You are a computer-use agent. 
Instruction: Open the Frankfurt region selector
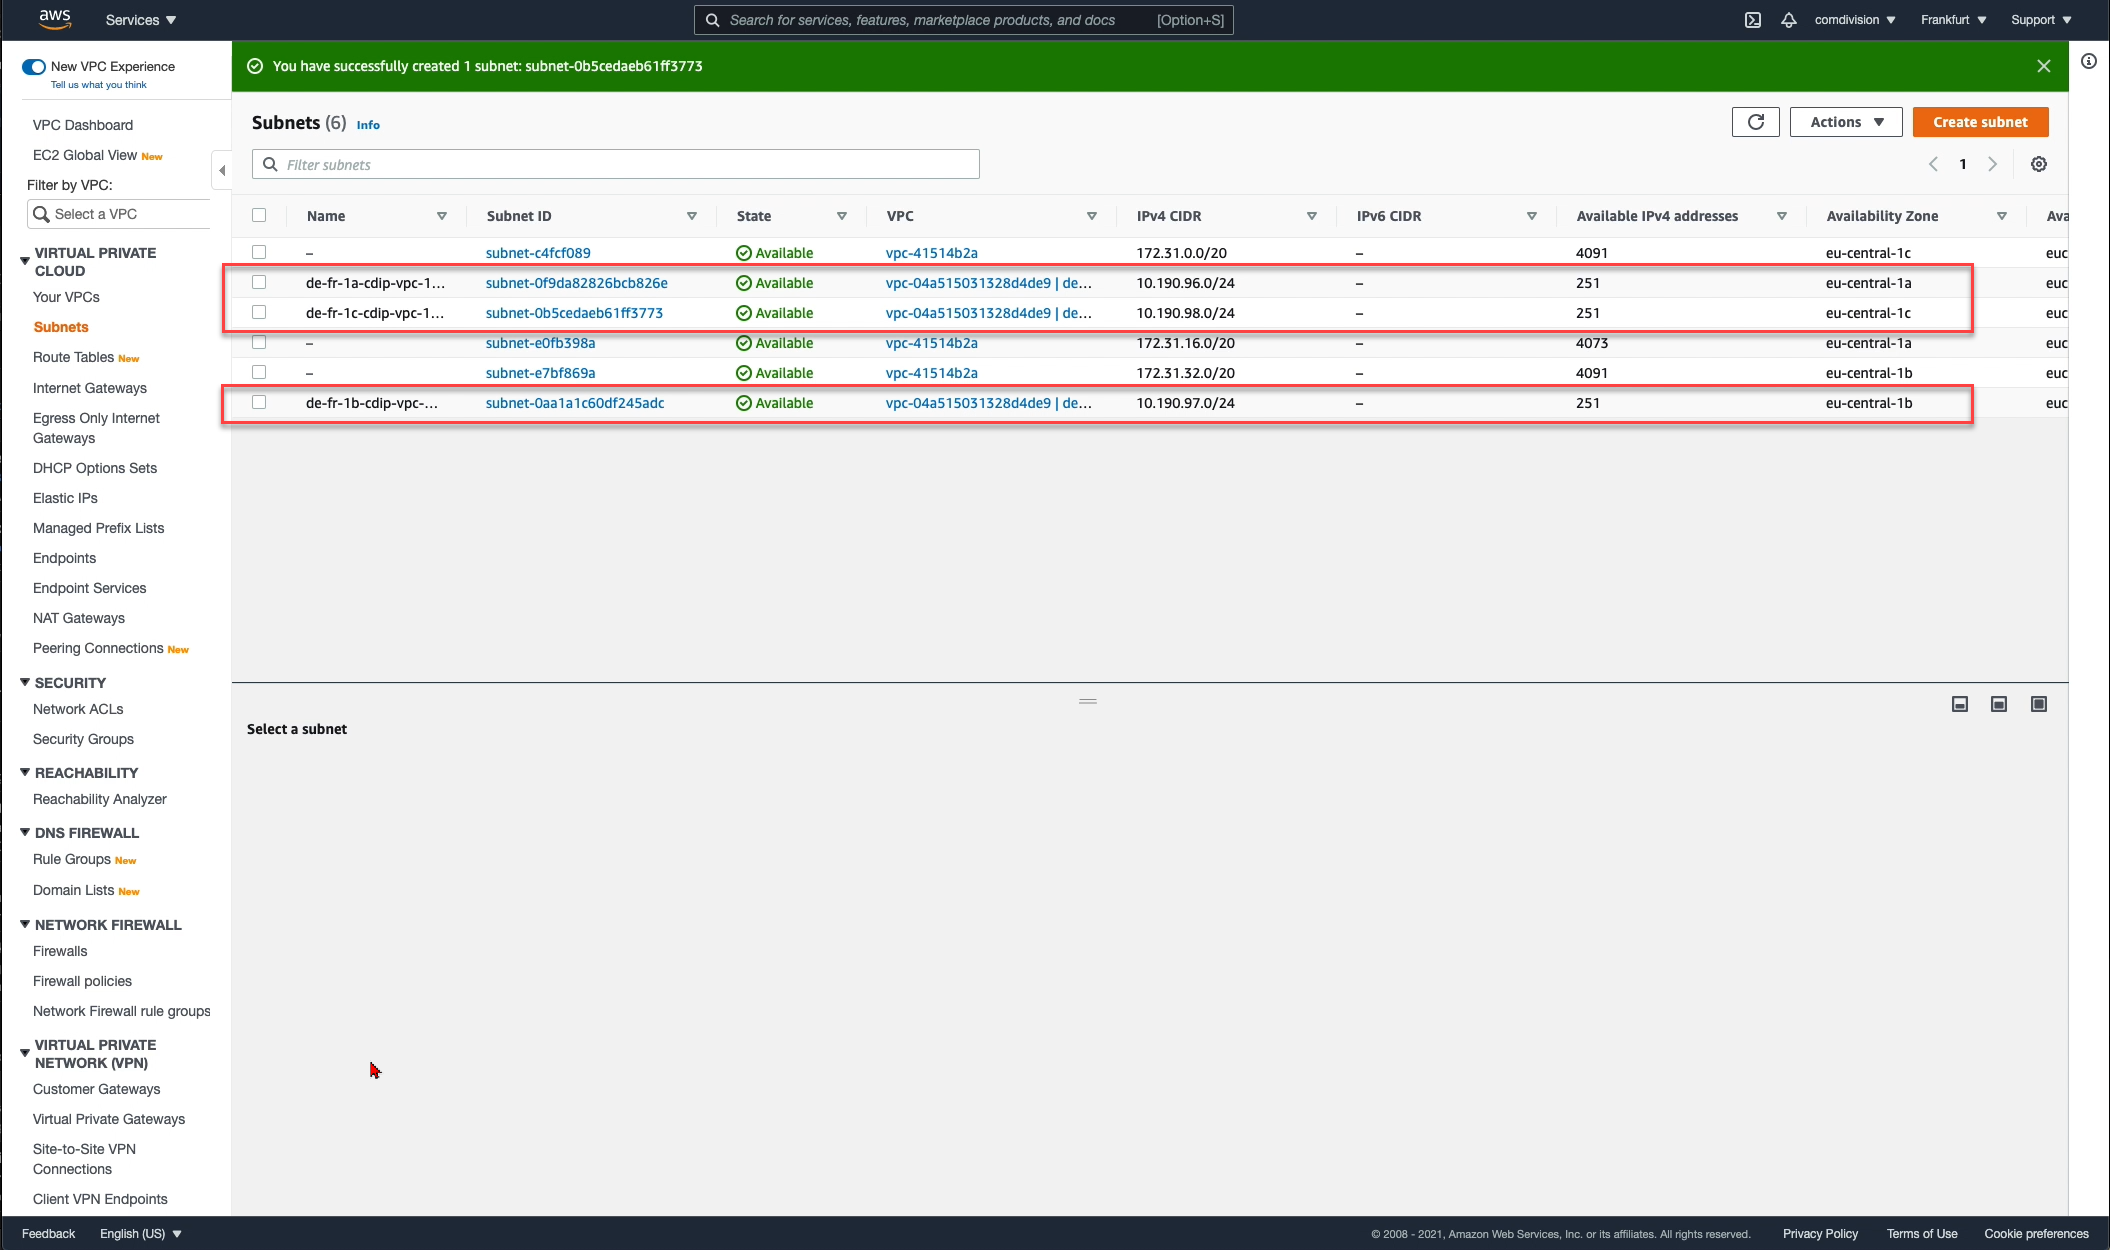coord(1954,20)
